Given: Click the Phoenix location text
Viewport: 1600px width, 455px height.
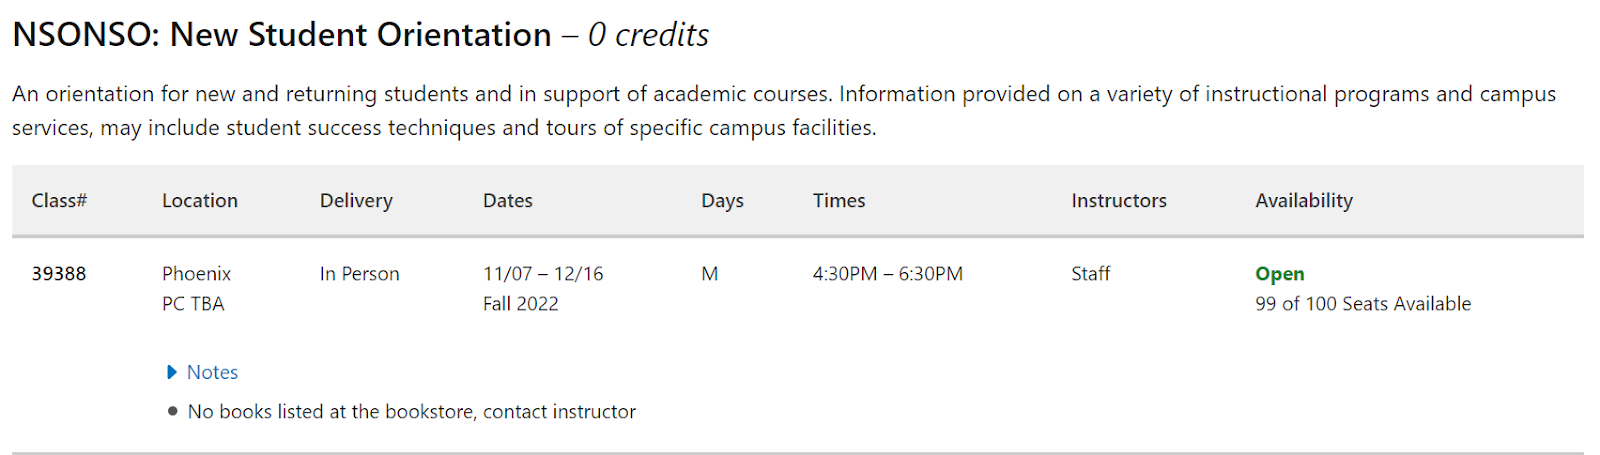Looking at the screenshot, I should click(196, 274).
